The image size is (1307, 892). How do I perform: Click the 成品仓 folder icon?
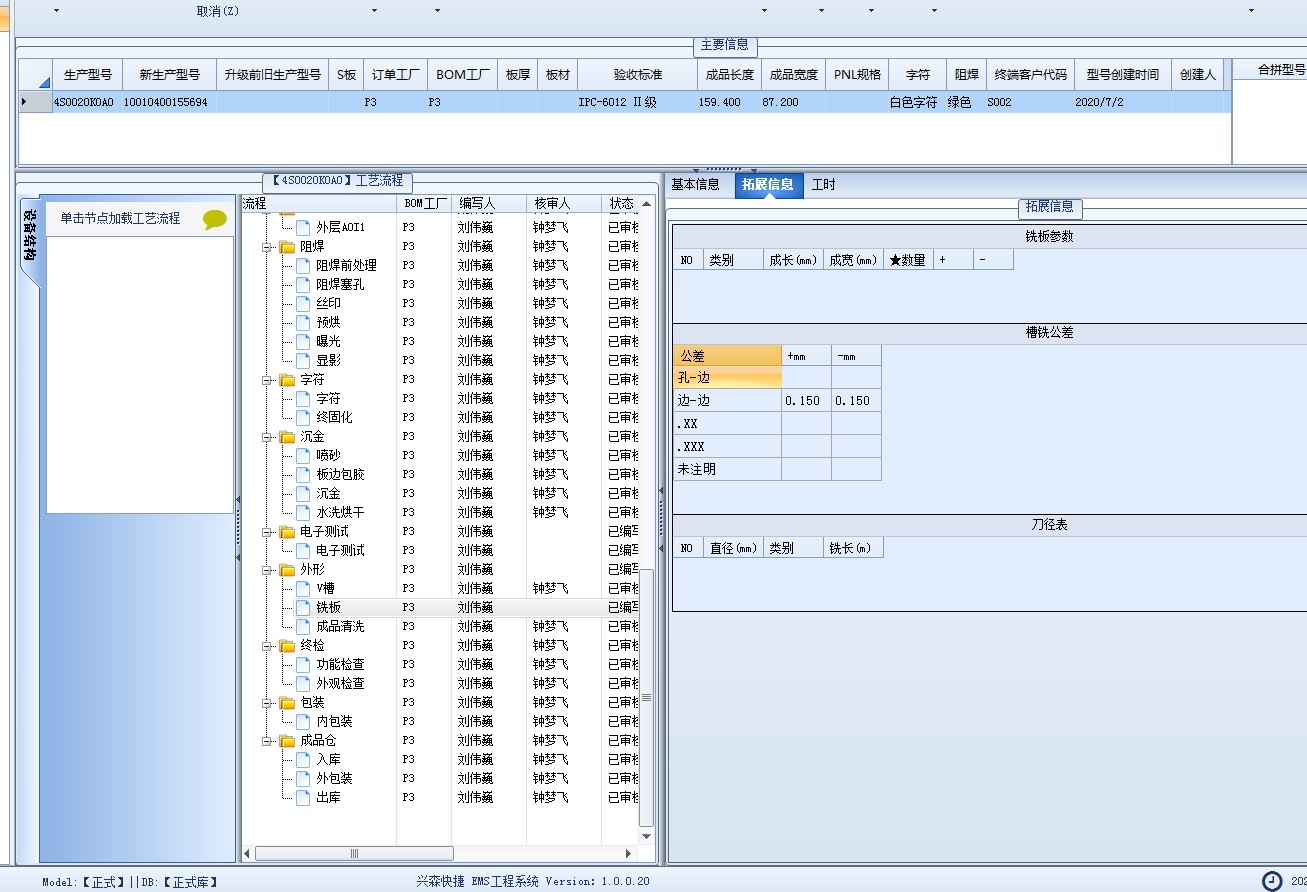287,741
